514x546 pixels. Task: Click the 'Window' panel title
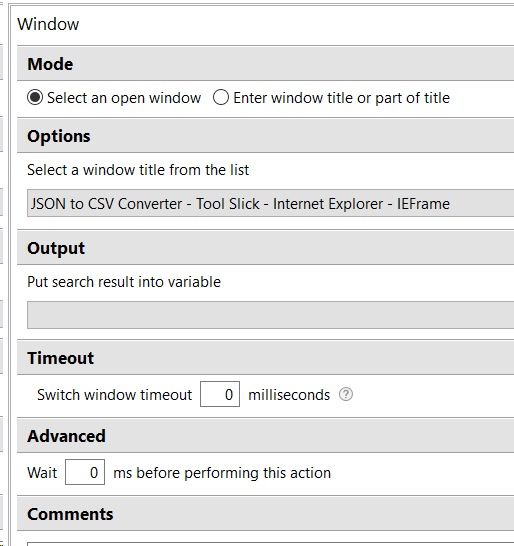(x=48, y=24)
